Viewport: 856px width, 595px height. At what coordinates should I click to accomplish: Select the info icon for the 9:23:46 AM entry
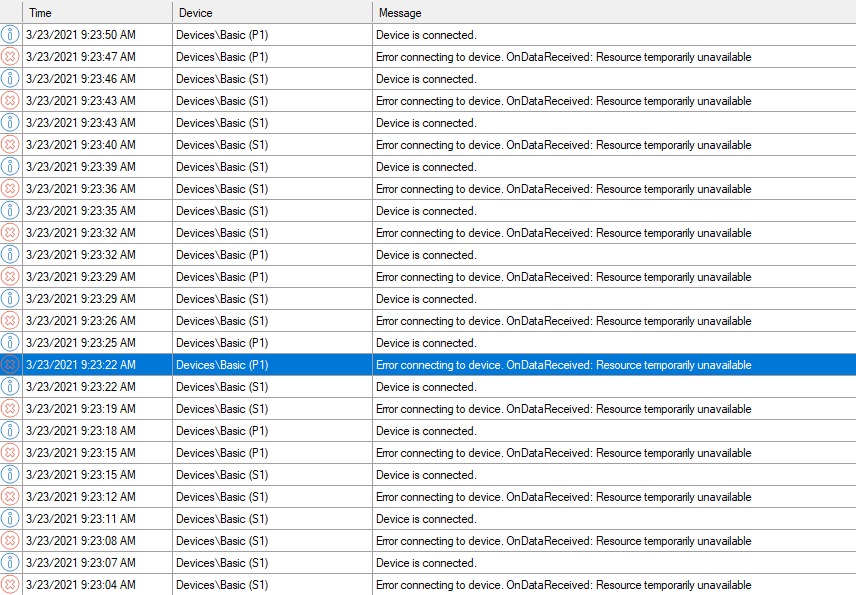click(x=10, y=79)
